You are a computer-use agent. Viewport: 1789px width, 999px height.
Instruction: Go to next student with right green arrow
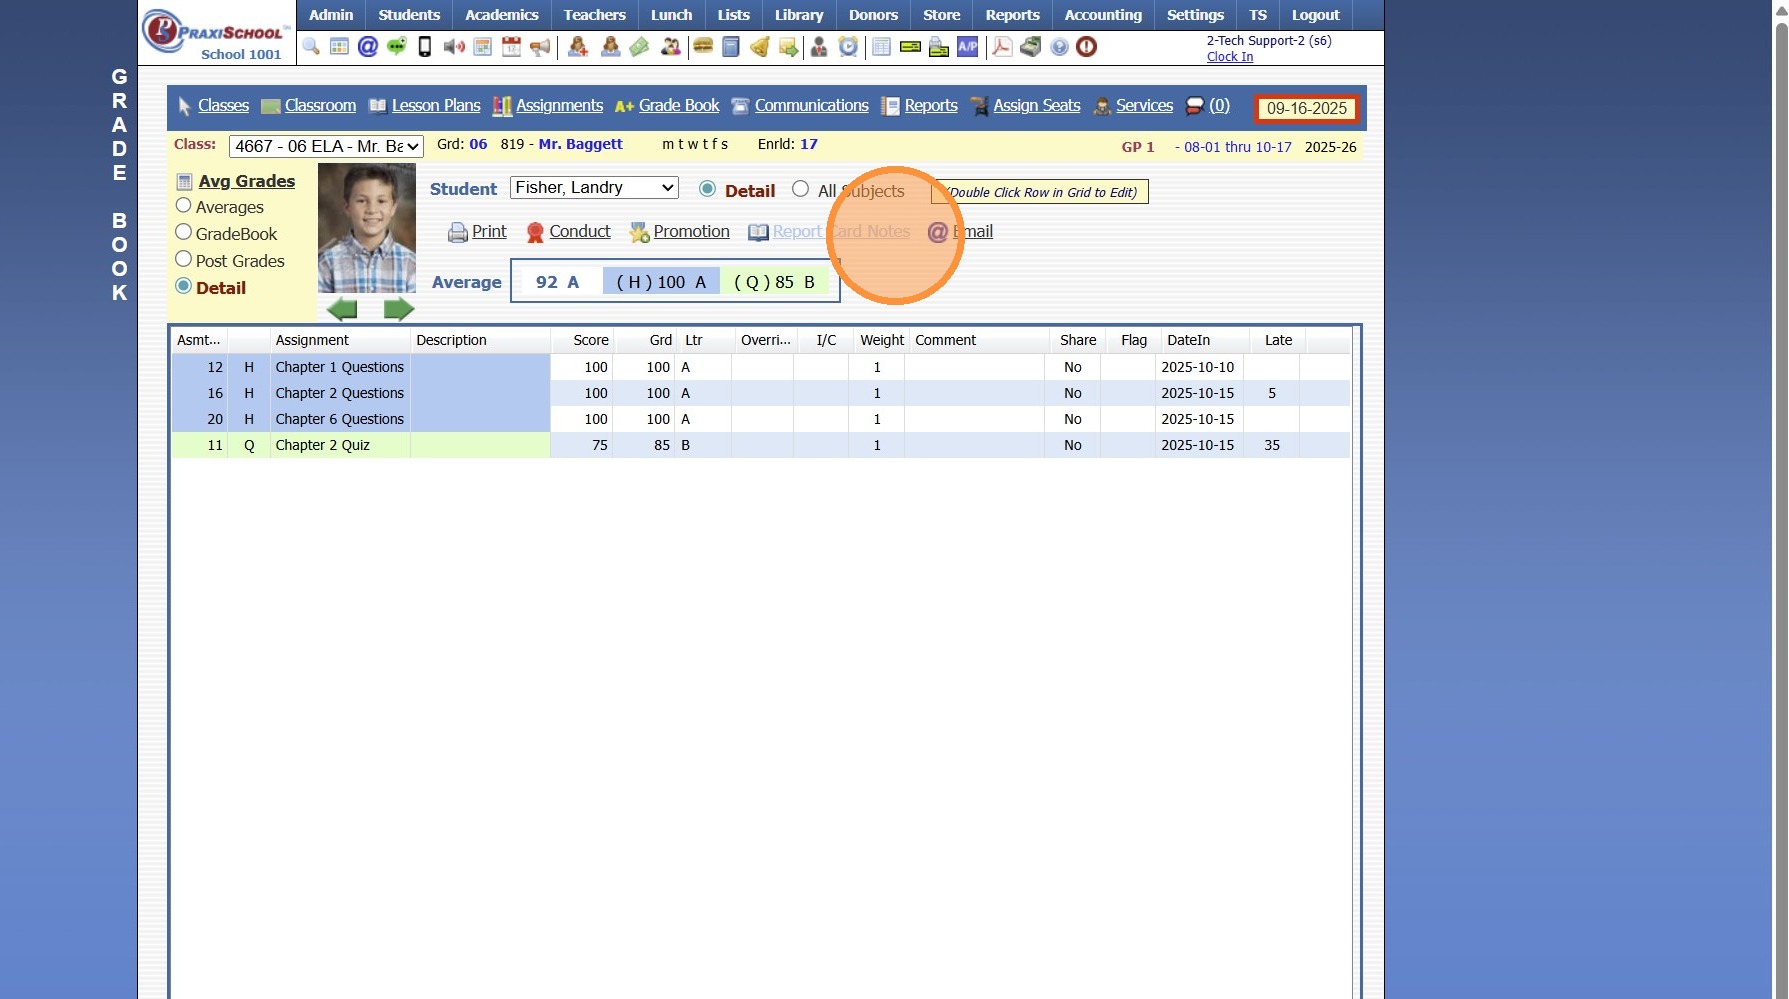[399, 309]
